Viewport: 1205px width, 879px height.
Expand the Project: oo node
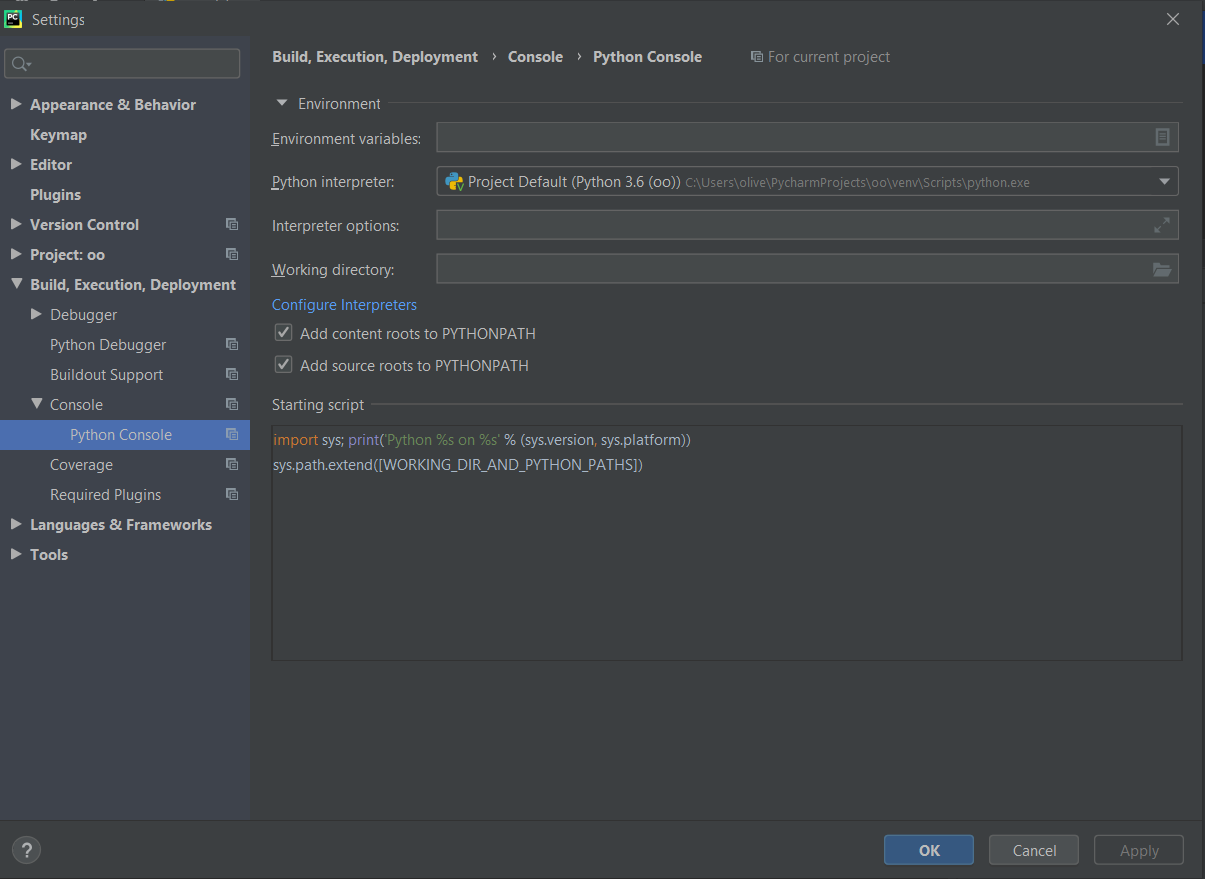tap(16, 254)
